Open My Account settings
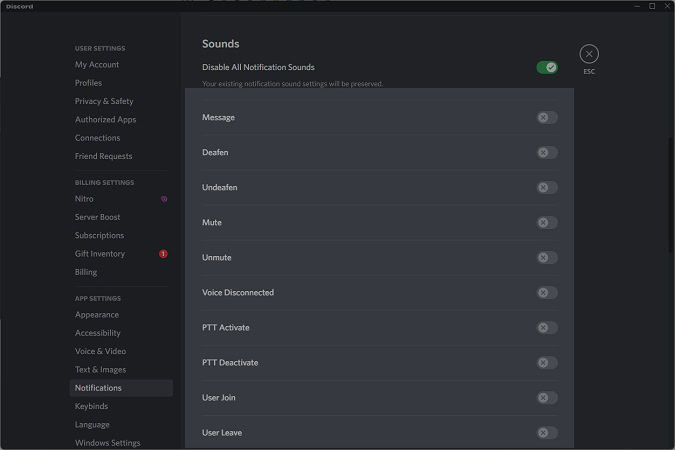The width and height of the screenshot is (675, 450). pos(97,65)
